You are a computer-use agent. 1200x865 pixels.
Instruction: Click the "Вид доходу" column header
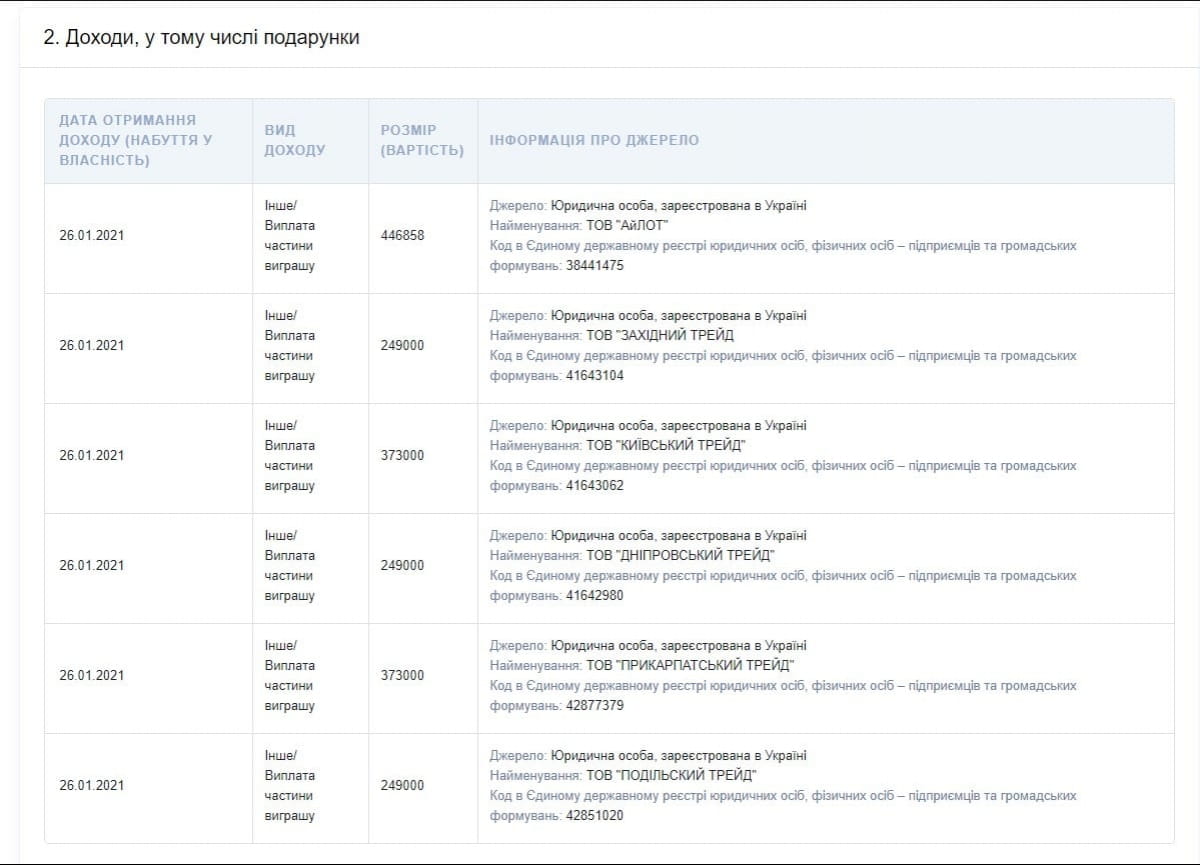(310, 140)
